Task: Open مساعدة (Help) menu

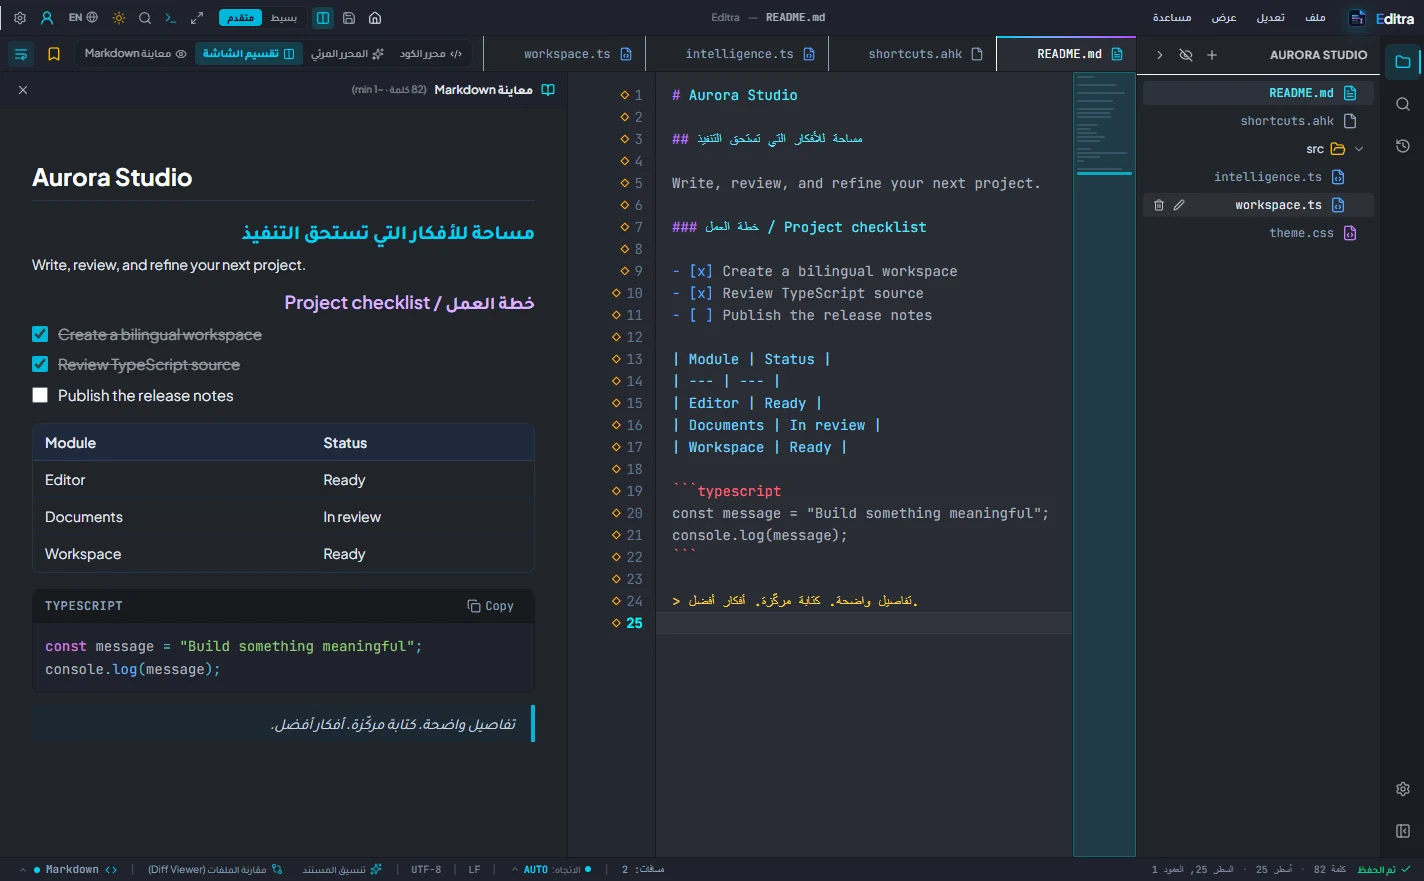Action: point(1172,18)
